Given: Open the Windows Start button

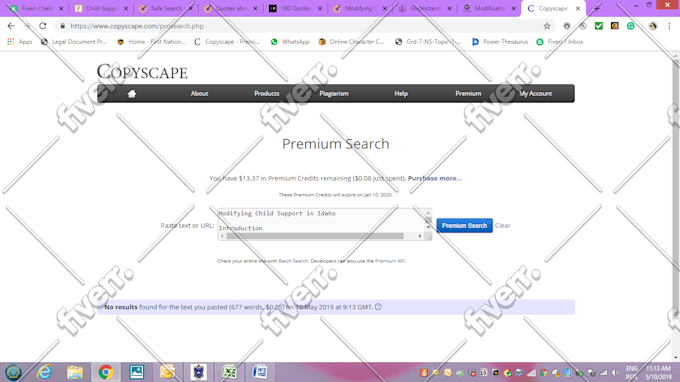Looking at the screenshot, I should 13,372.
